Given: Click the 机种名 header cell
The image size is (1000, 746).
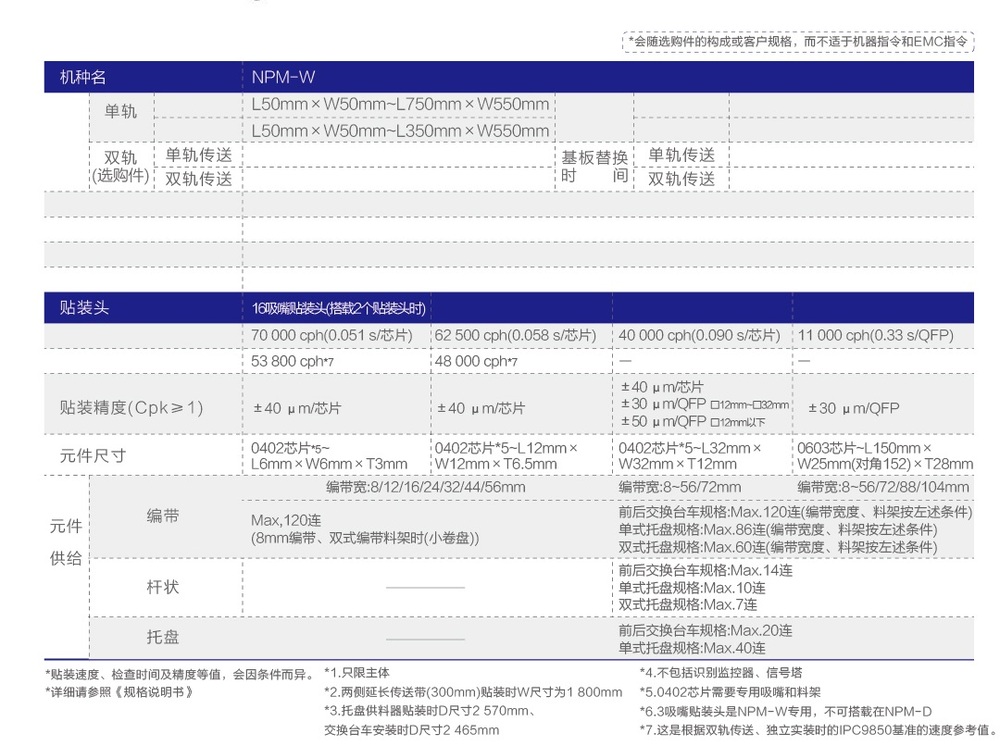Looking at the screenshot, I should pyautogui.click(x=82, y=77).
